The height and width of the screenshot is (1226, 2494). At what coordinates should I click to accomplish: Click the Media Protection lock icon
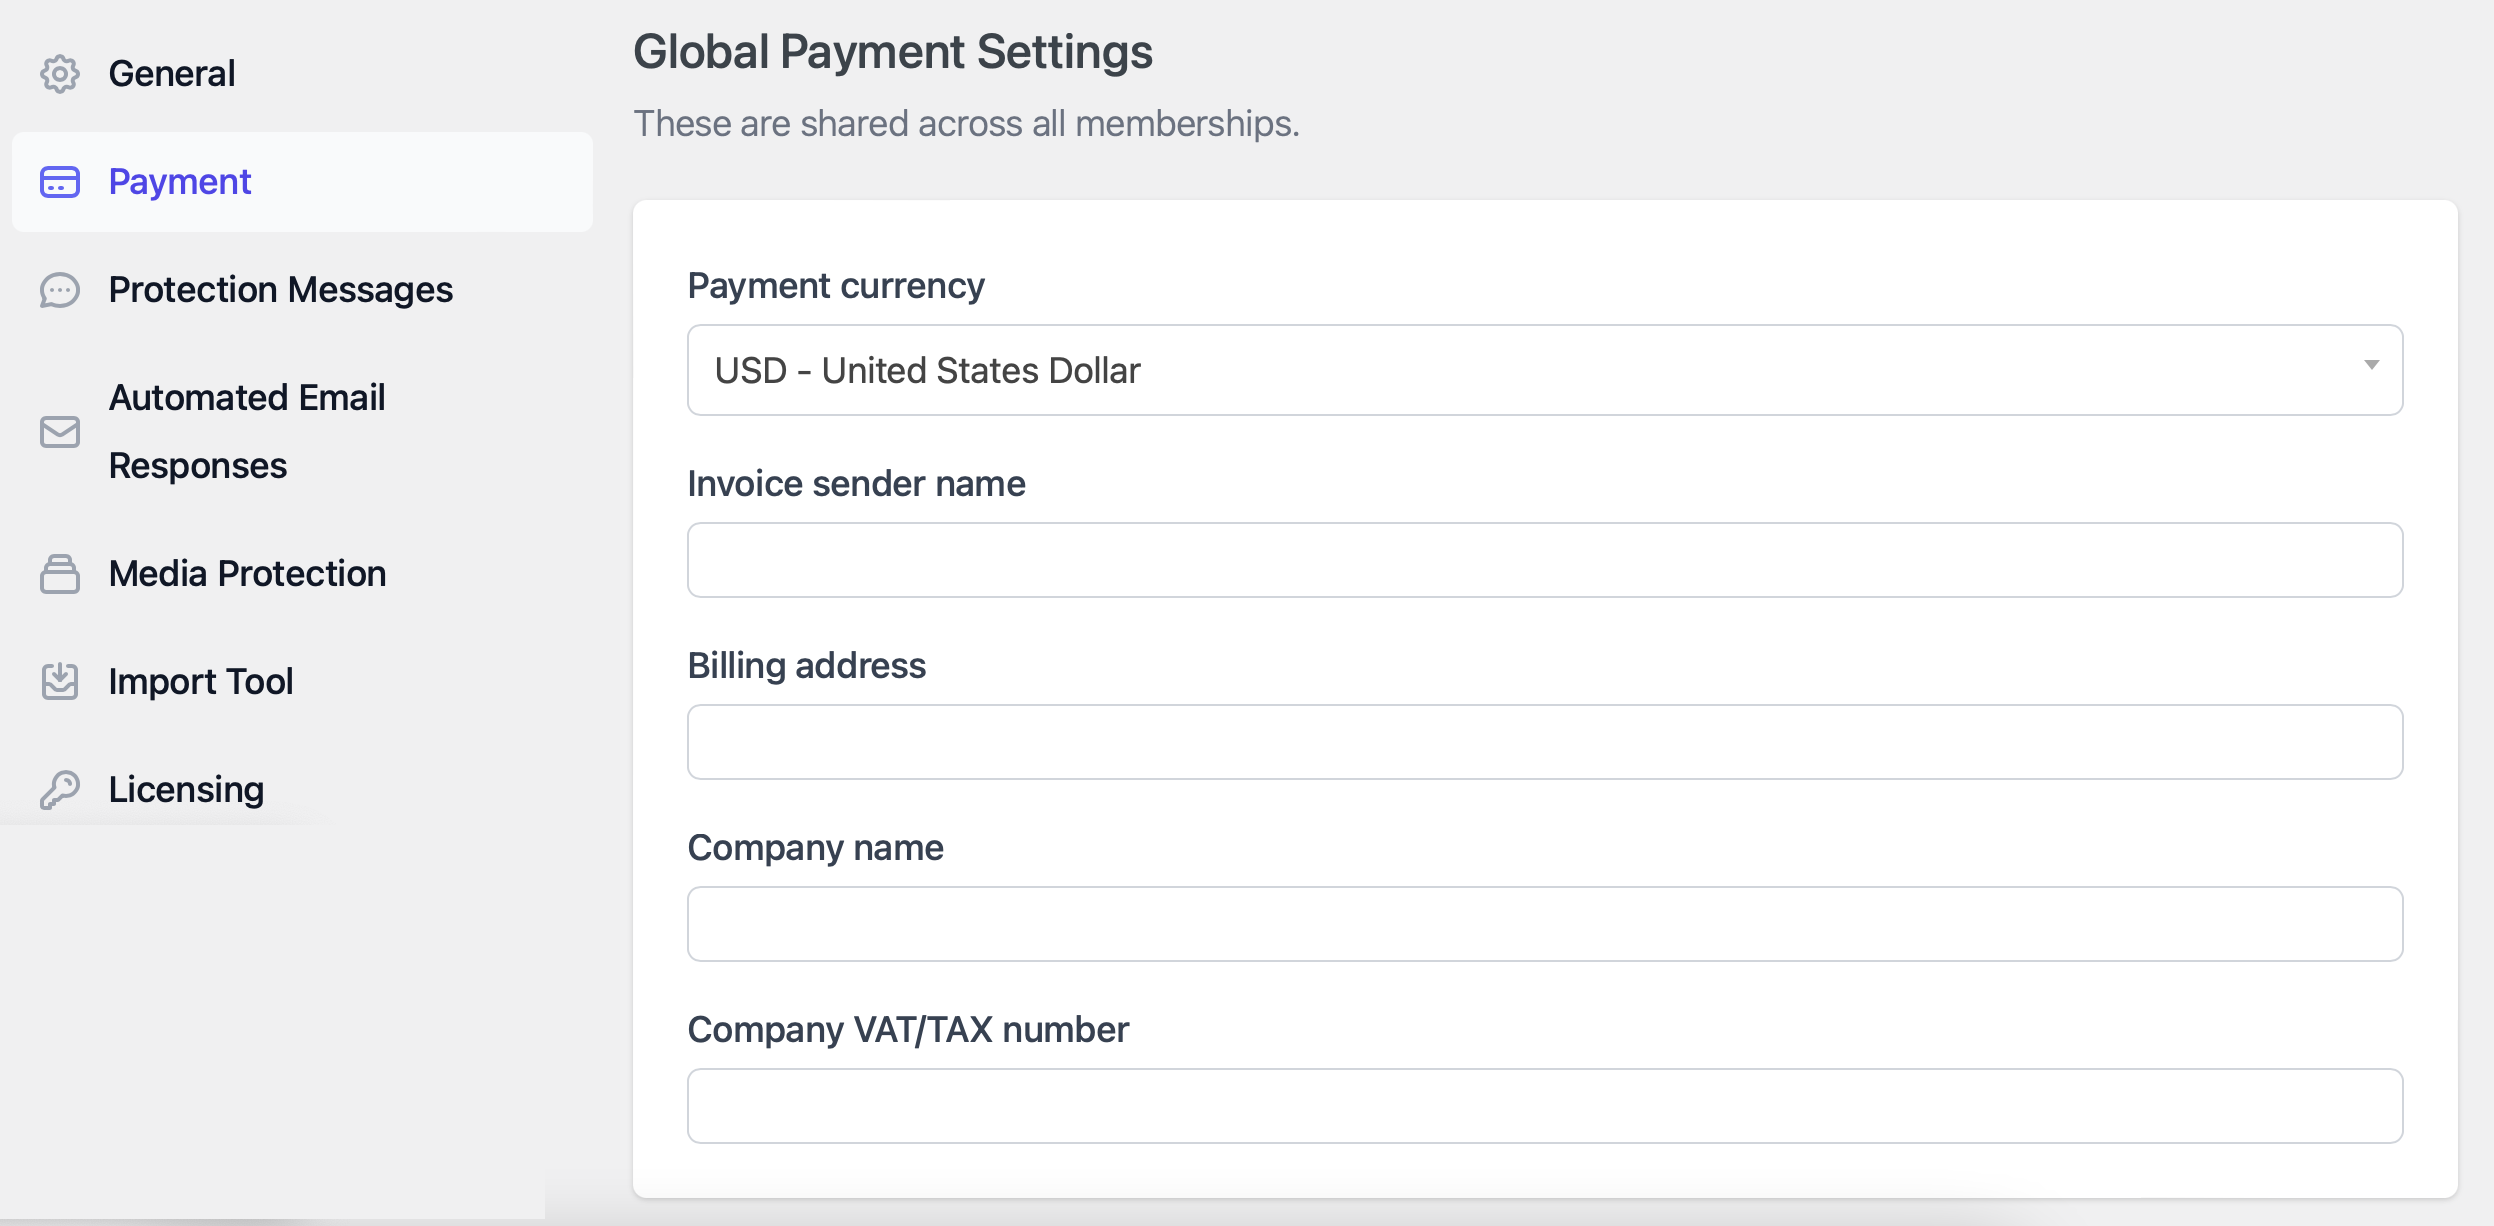coord(60,574)
